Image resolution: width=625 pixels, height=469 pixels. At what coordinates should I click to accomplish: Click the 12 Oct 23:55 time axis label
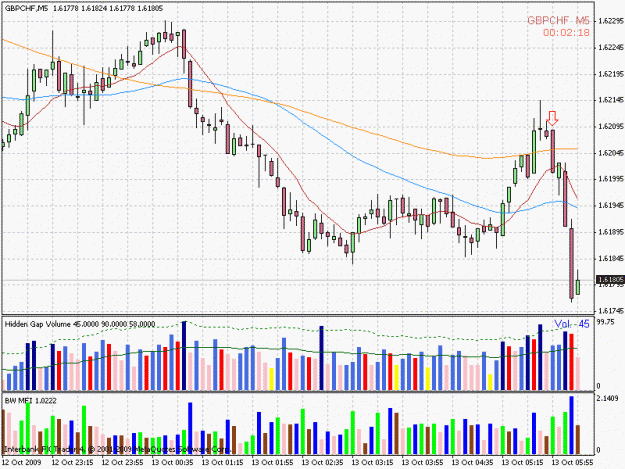click(122, 463)
